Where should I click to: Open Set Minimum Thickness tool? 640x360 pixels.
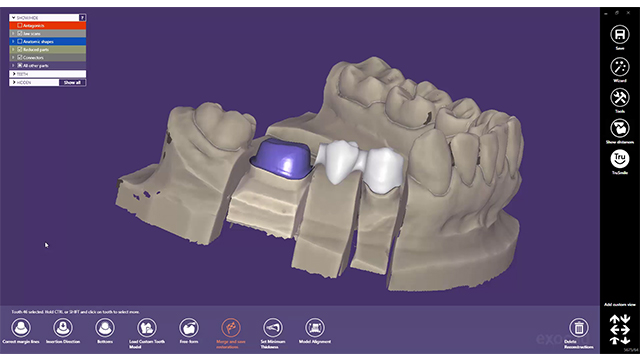pyautogui.click(x=273, y=328)
